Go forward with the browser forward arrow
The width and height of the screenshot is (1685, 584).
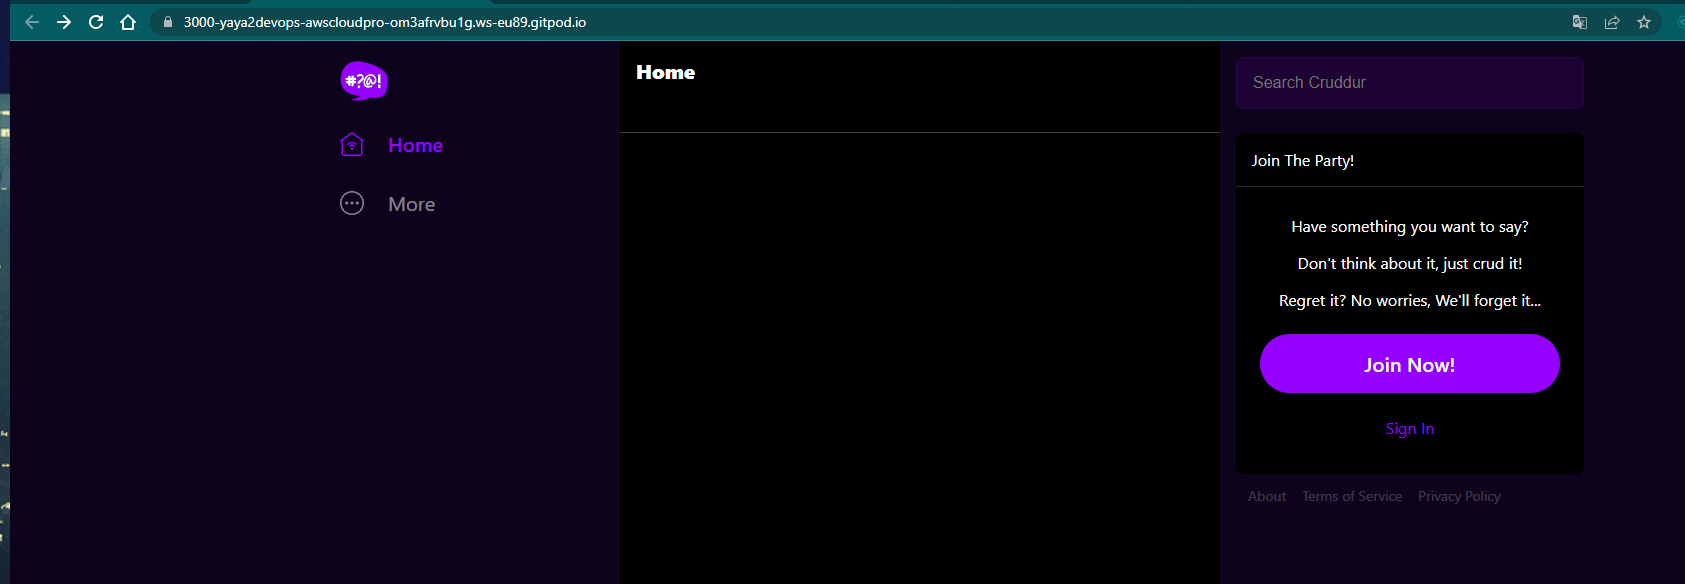64,22
